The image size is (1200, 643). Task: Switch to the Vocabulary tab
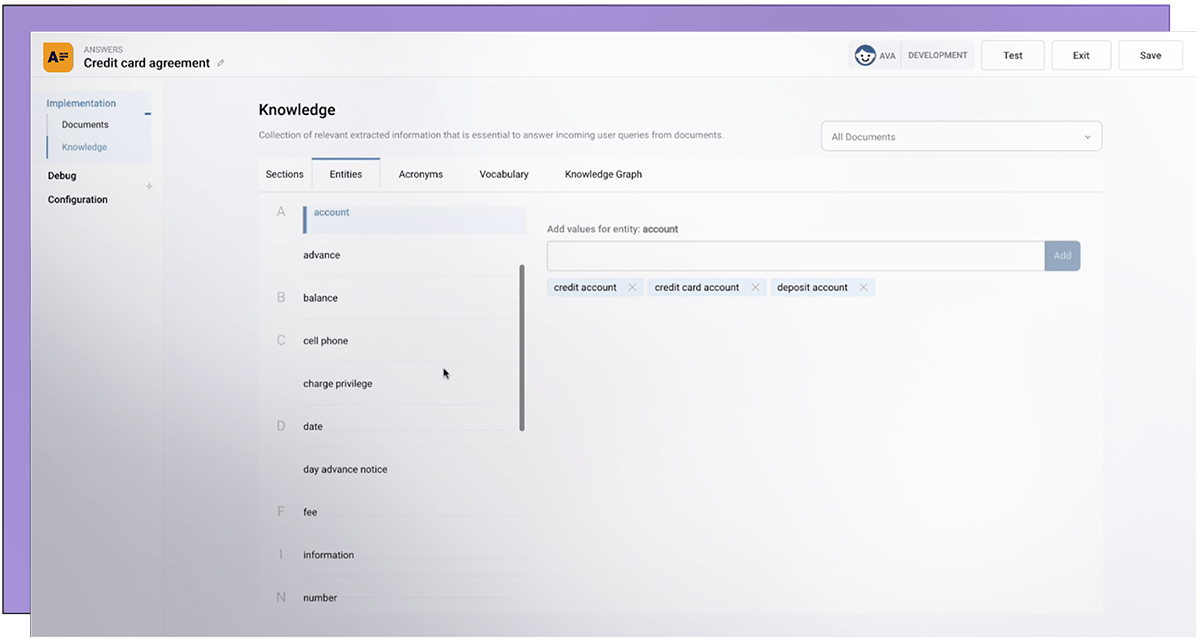coord(504,174)
